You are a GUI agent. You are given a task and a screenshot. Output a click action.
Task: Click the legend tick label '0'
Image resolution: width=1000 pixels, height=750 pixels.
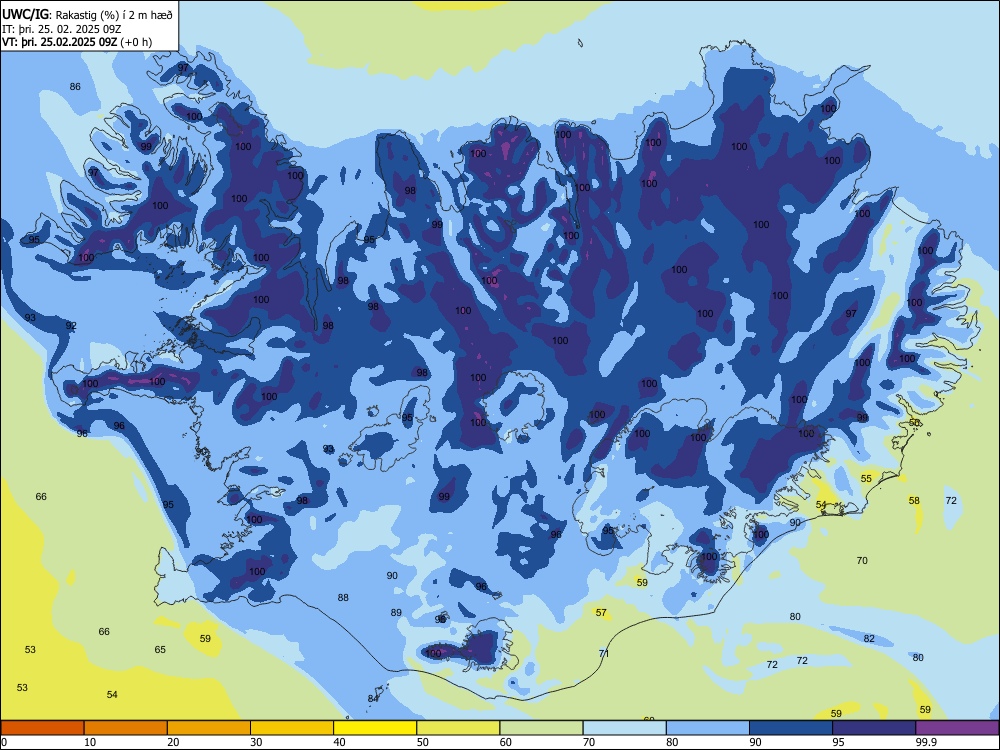pos(4,742)
